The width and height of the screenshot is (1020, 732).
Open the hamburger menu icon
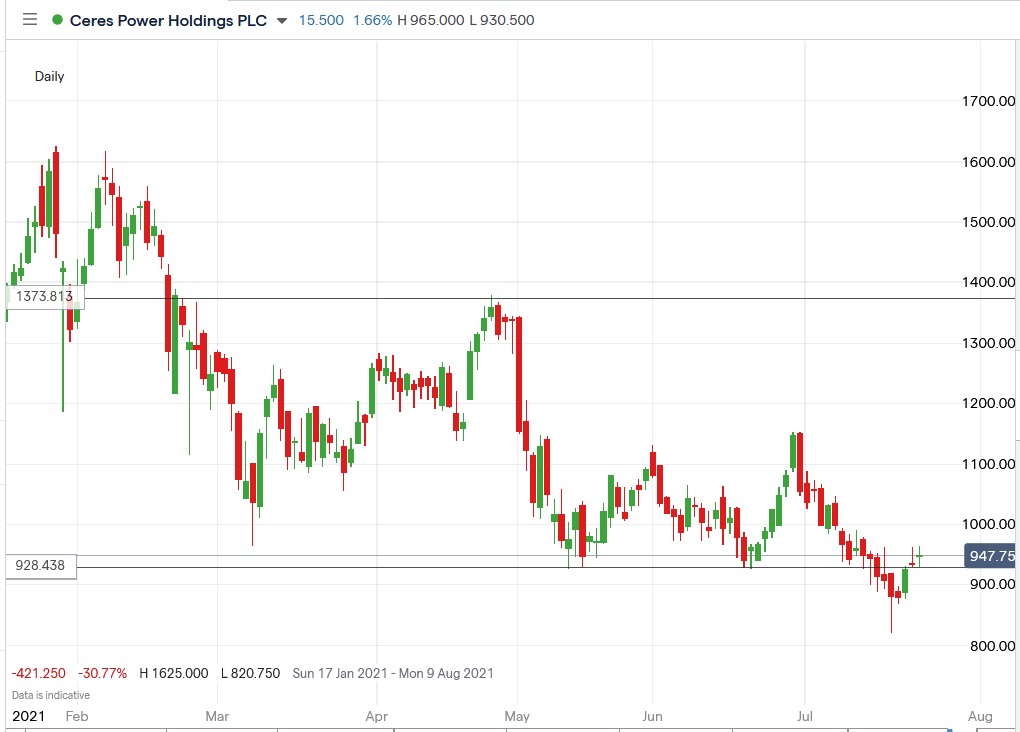[x=30, y=20]
